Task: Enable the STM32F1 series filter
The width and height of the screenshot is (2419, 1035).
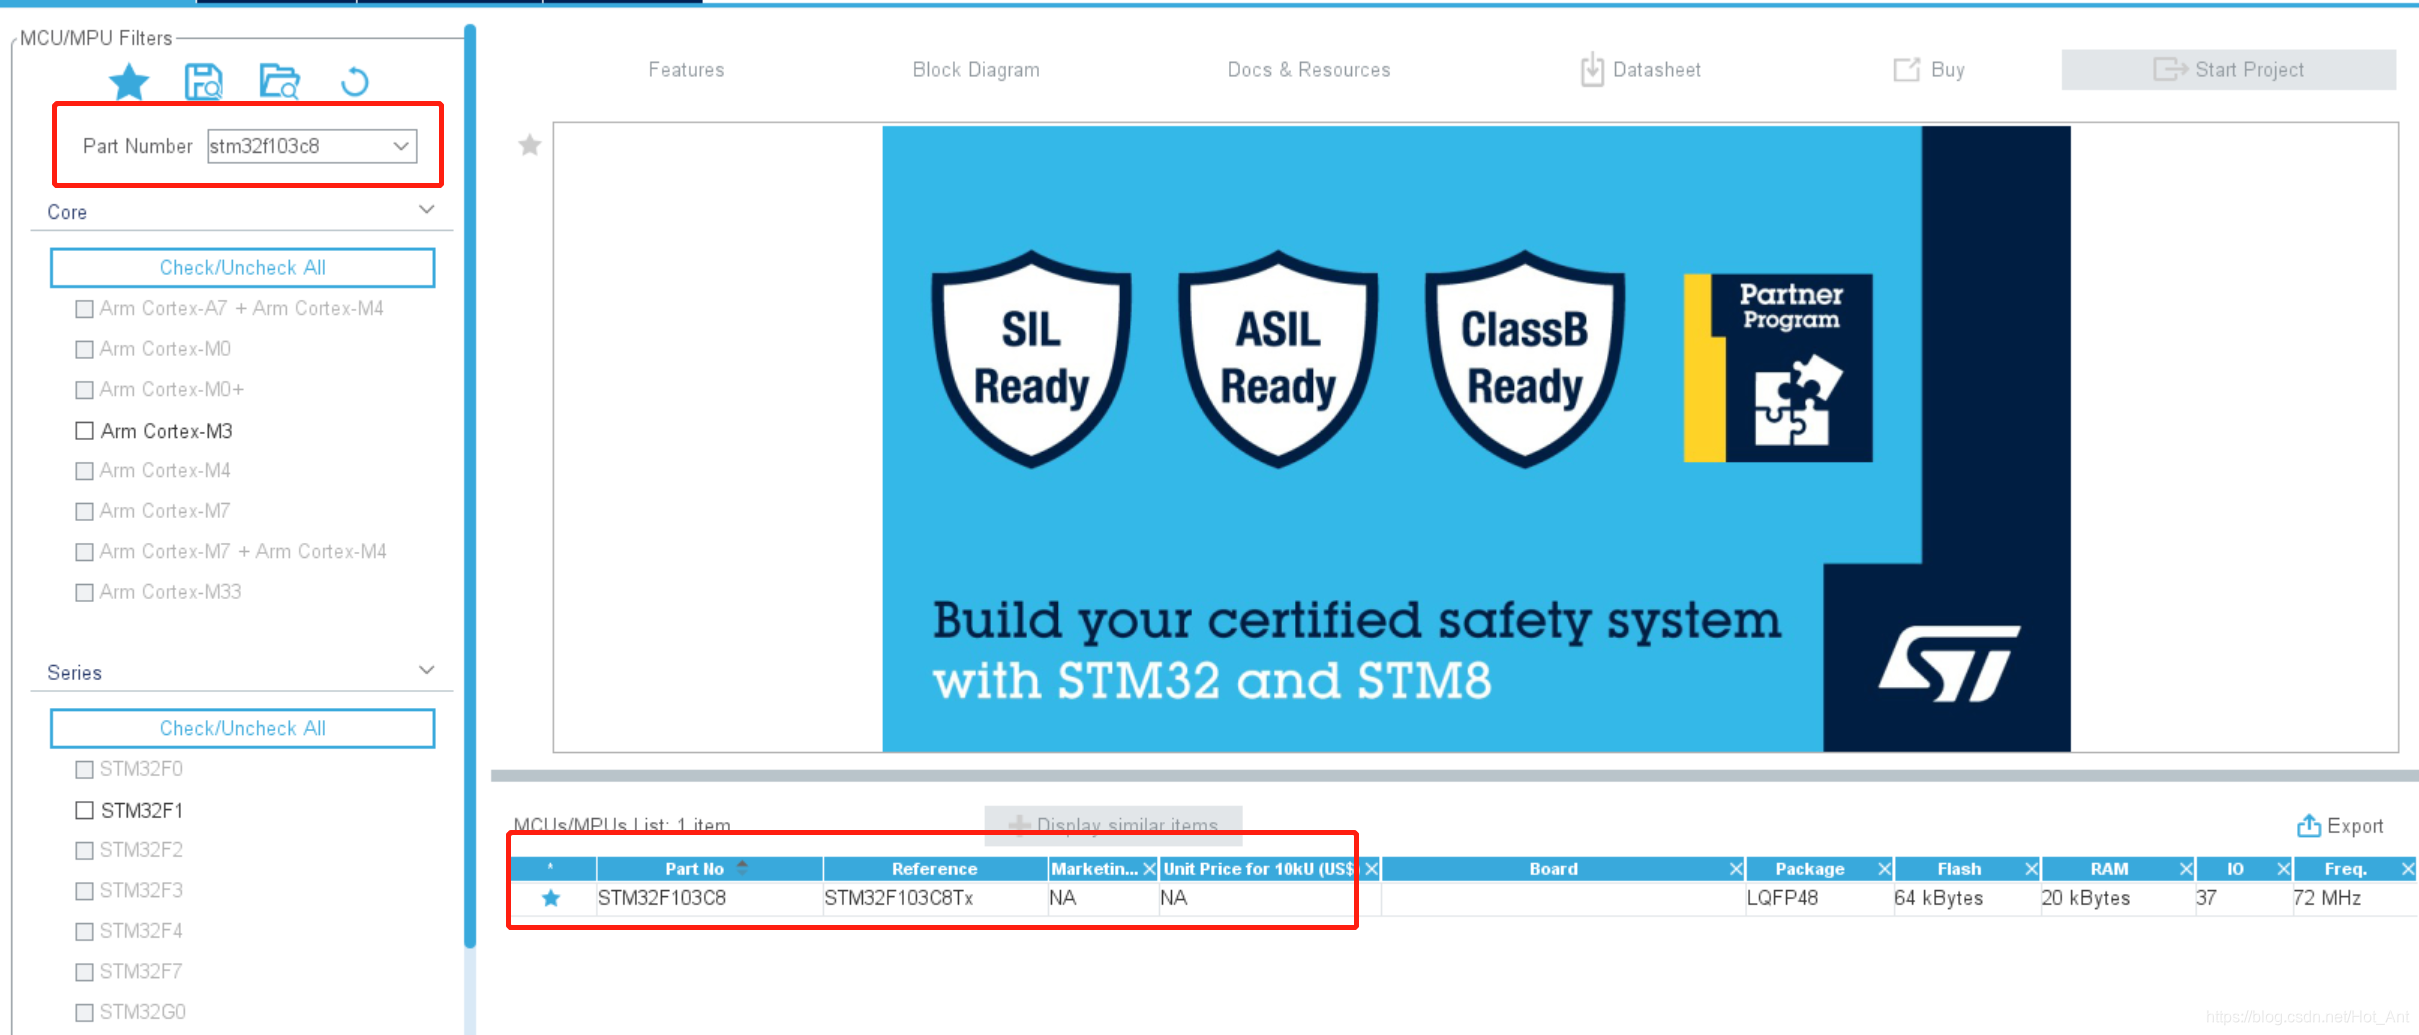Action: pyautogui.click(x=85, y=810)
